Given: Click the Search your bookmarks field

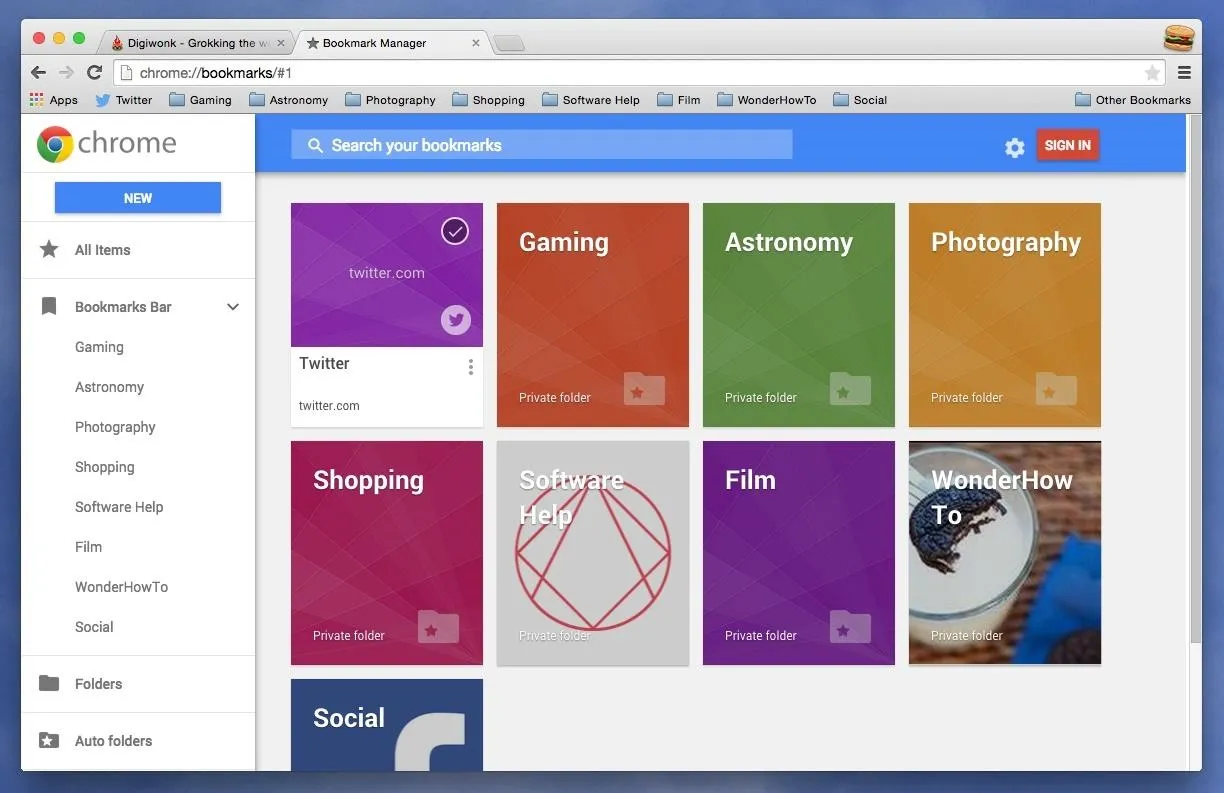Looking at the screenshot, I should (x=541, y=145).
